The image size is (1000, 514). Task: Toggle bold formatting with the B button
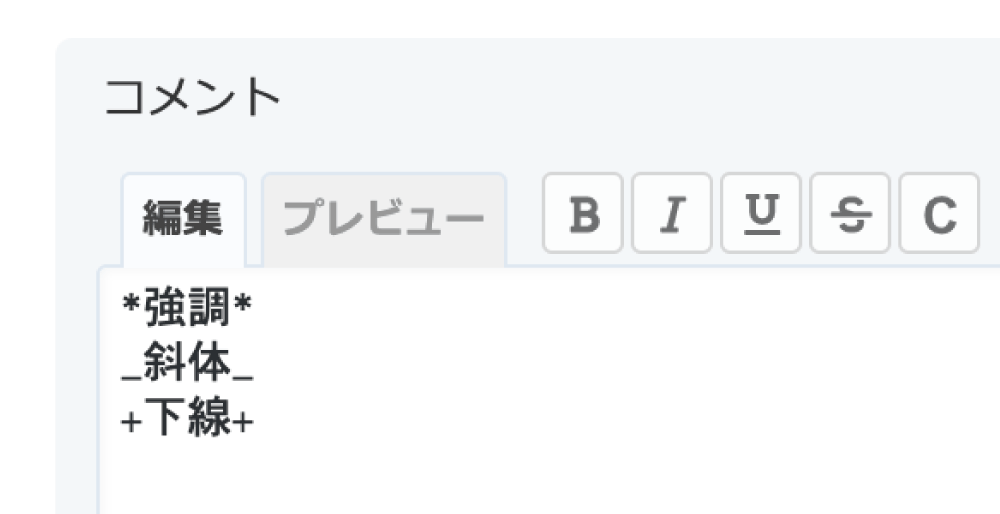[582, 213]
